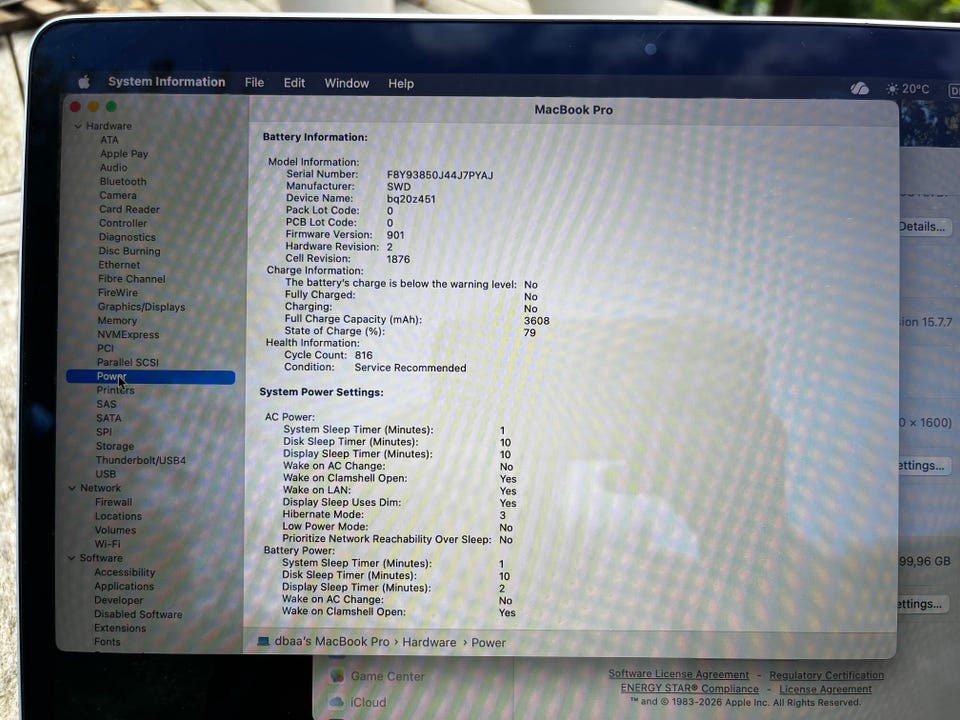Select Card Reader in the sidebar
The image size is (960, 720).
(129, 209)
